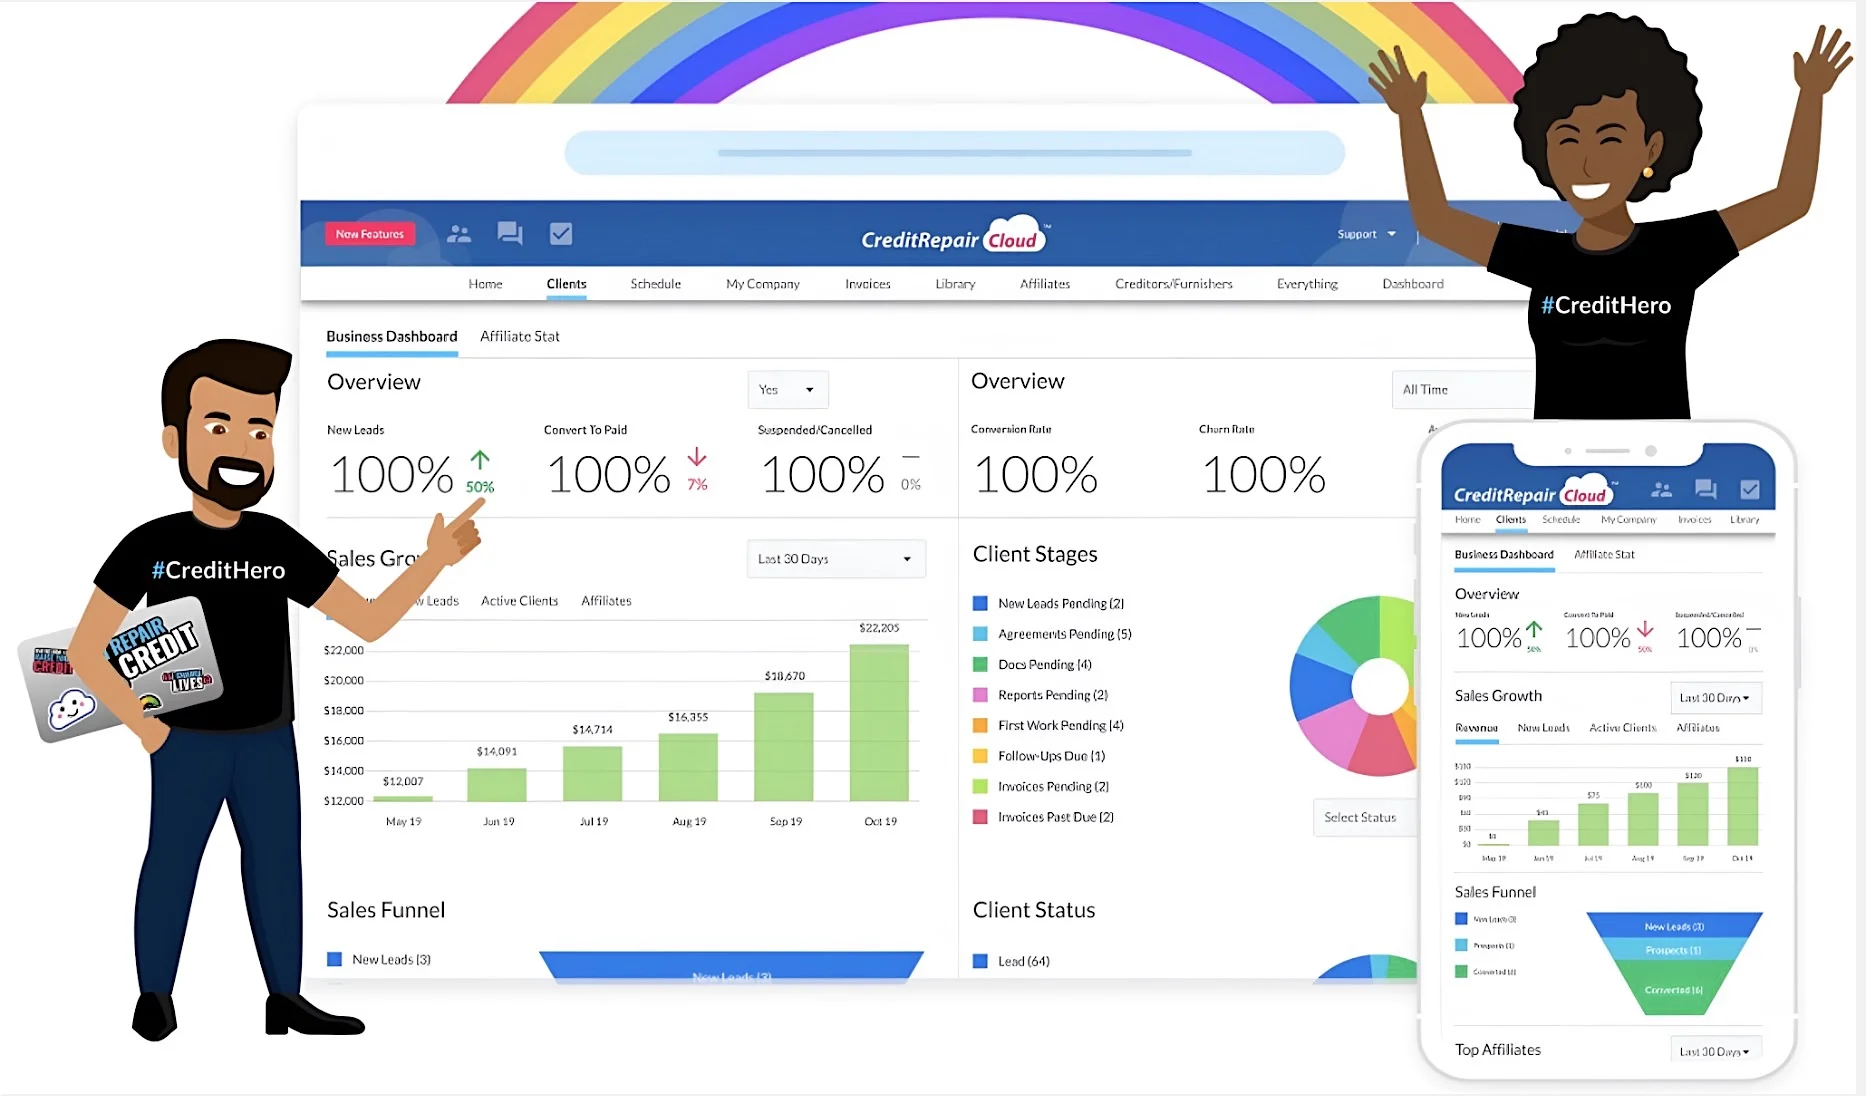Open the Everything menu item

(x=1307, y=284)
